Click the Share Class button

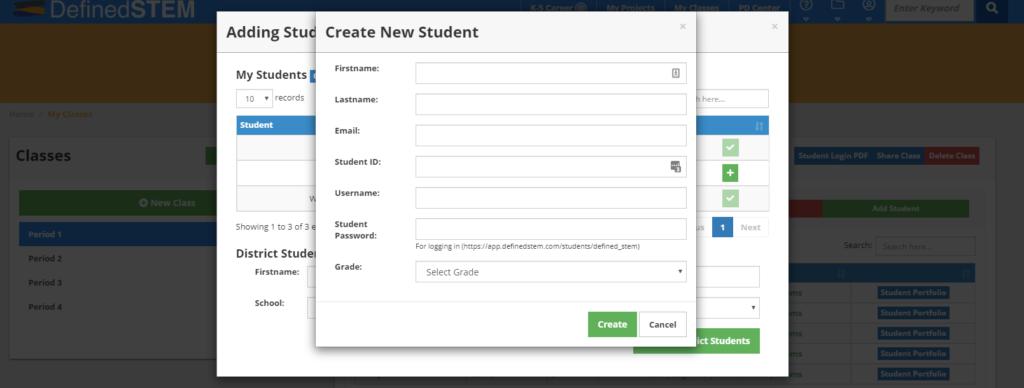898,155
